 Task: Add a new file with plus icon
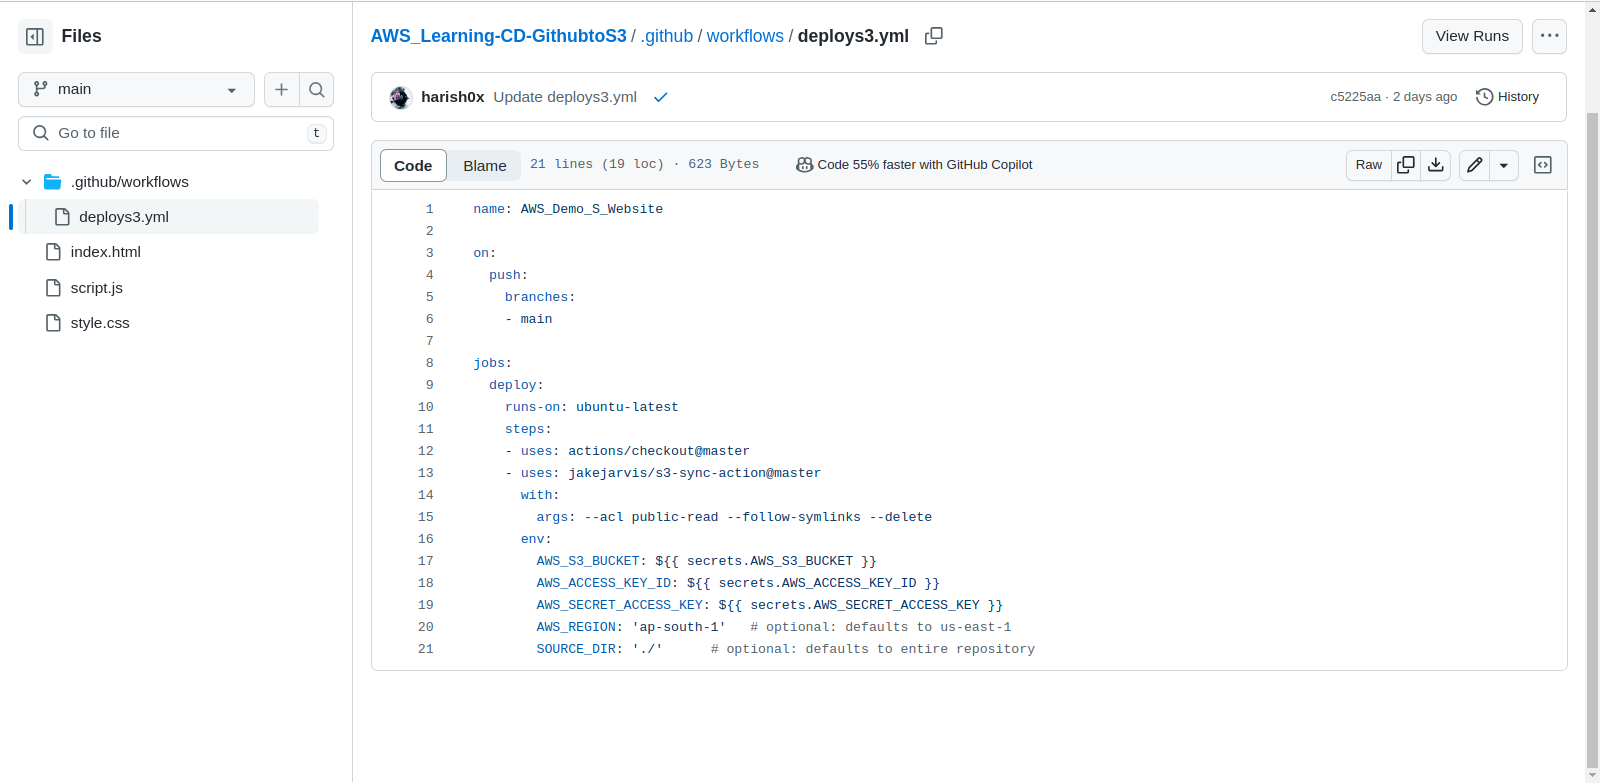click(x=282, y=89)
